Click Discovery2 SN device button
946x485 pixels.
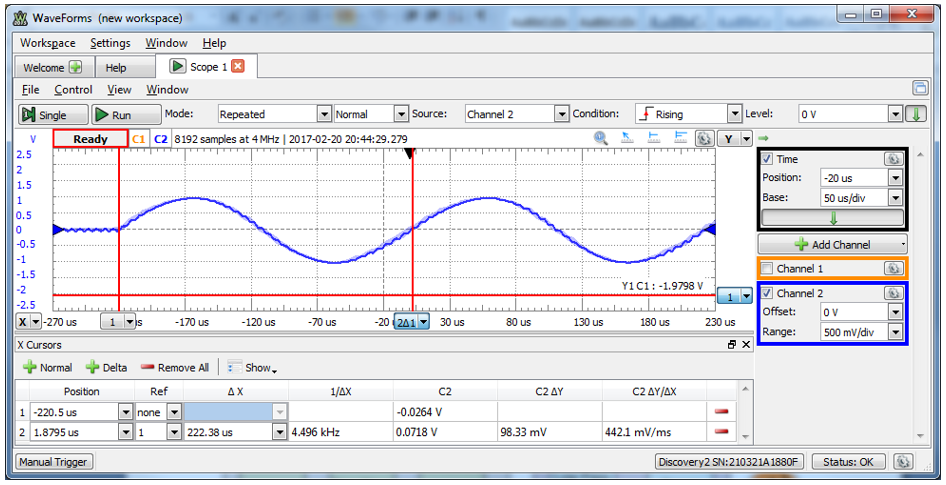click(729, 462)
